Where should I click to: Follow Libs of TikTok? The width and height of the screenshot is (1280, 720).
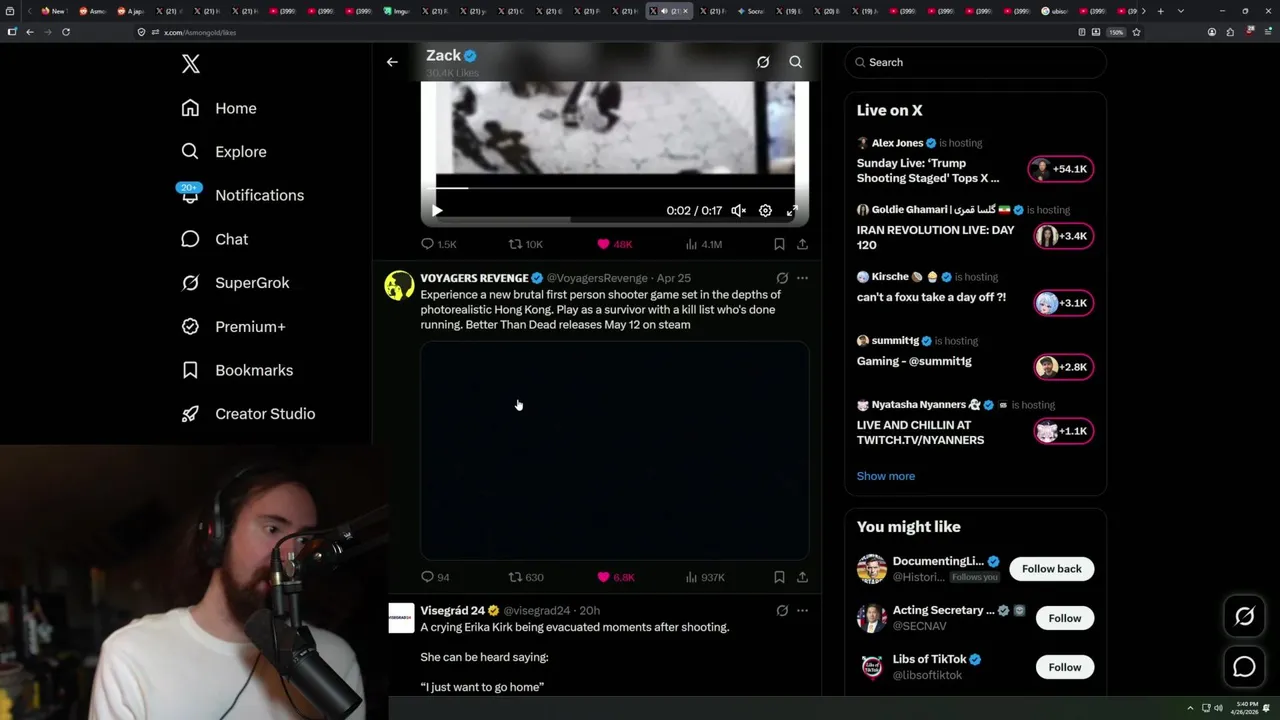[1065, 667]
